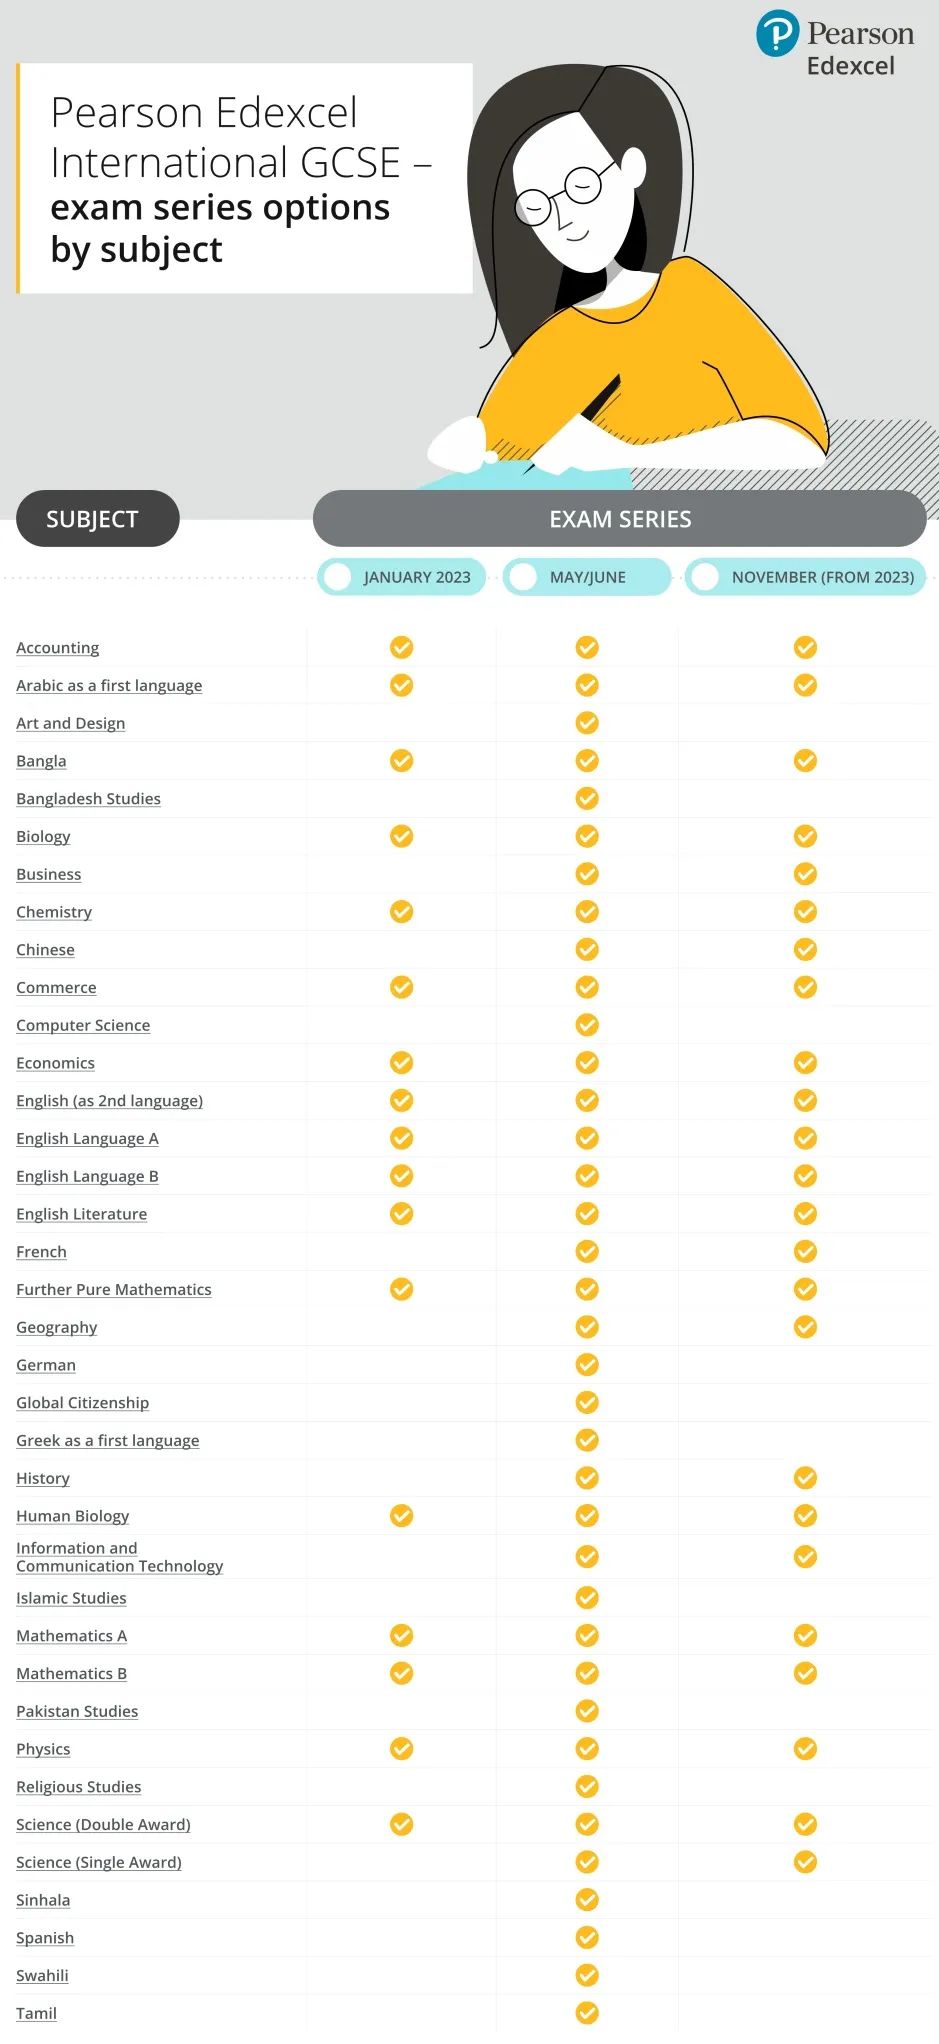
Task: Click Business November checkmark
Action: tap(805, 873)
